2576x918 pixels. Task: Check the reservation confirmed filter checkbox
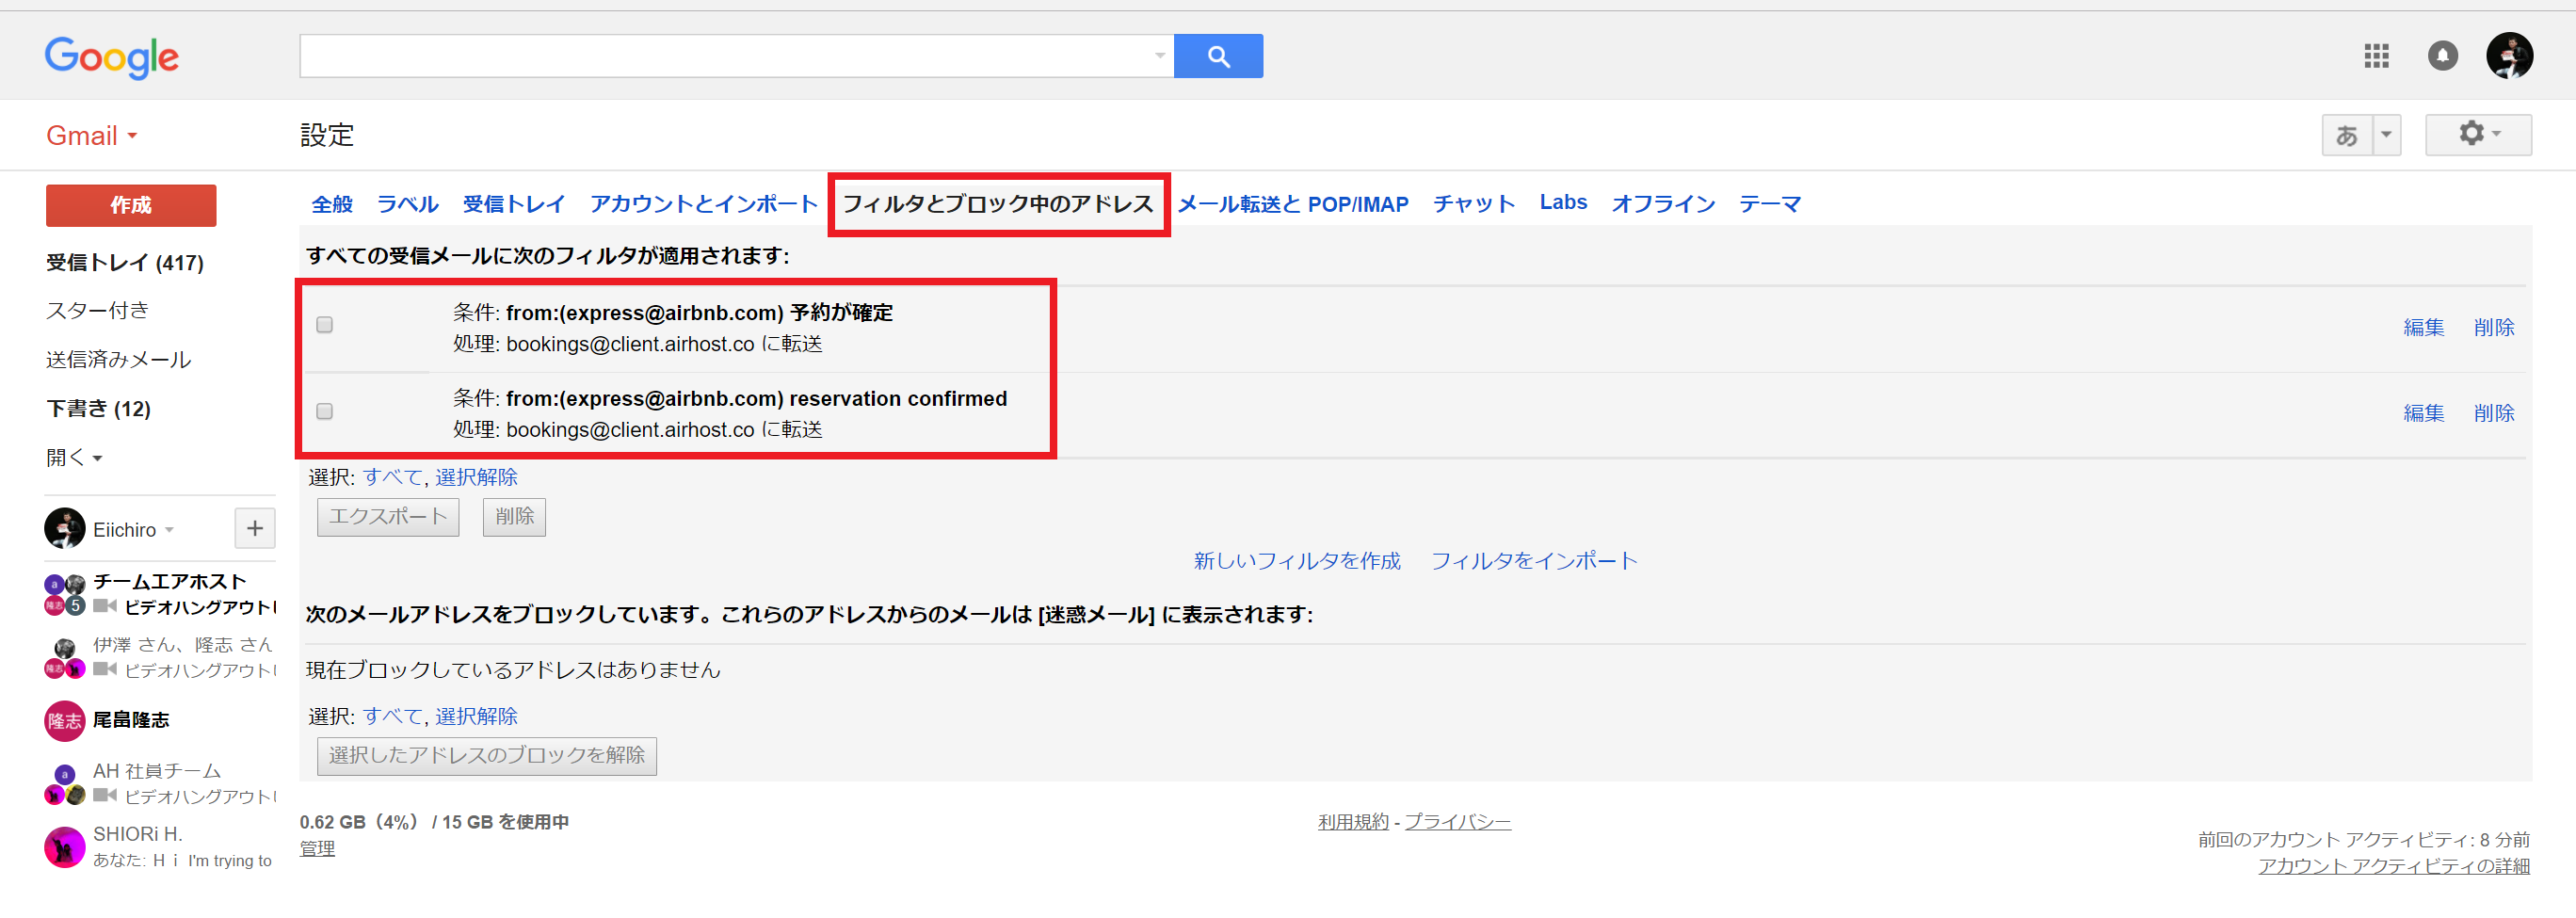click(324, 411)
